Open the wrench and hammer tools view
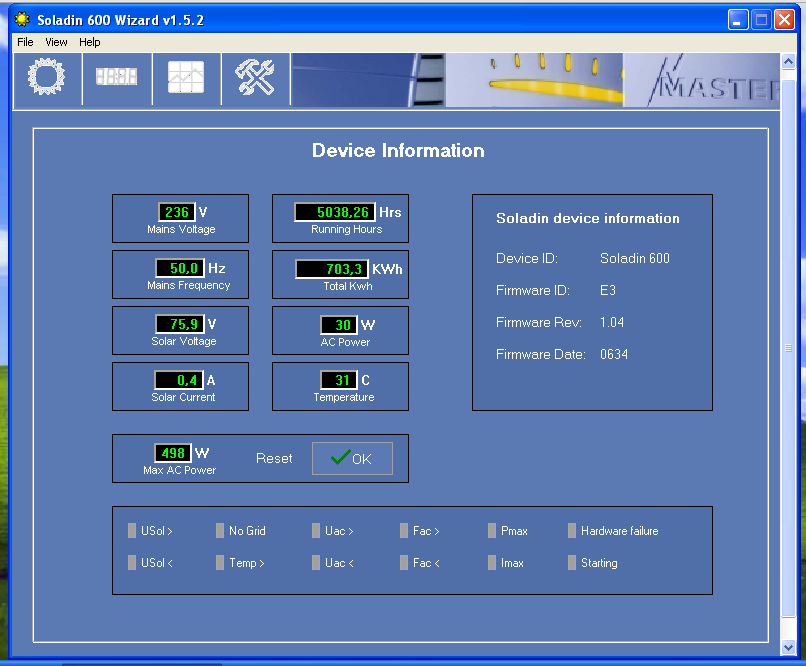 (x=255, y=78)
